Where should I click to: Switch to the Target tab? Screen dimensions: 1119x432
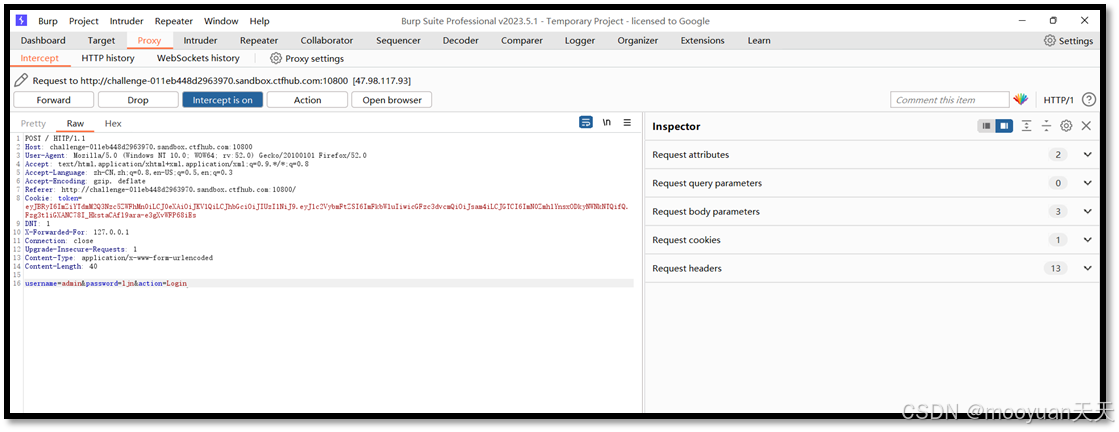coord(101,41)
